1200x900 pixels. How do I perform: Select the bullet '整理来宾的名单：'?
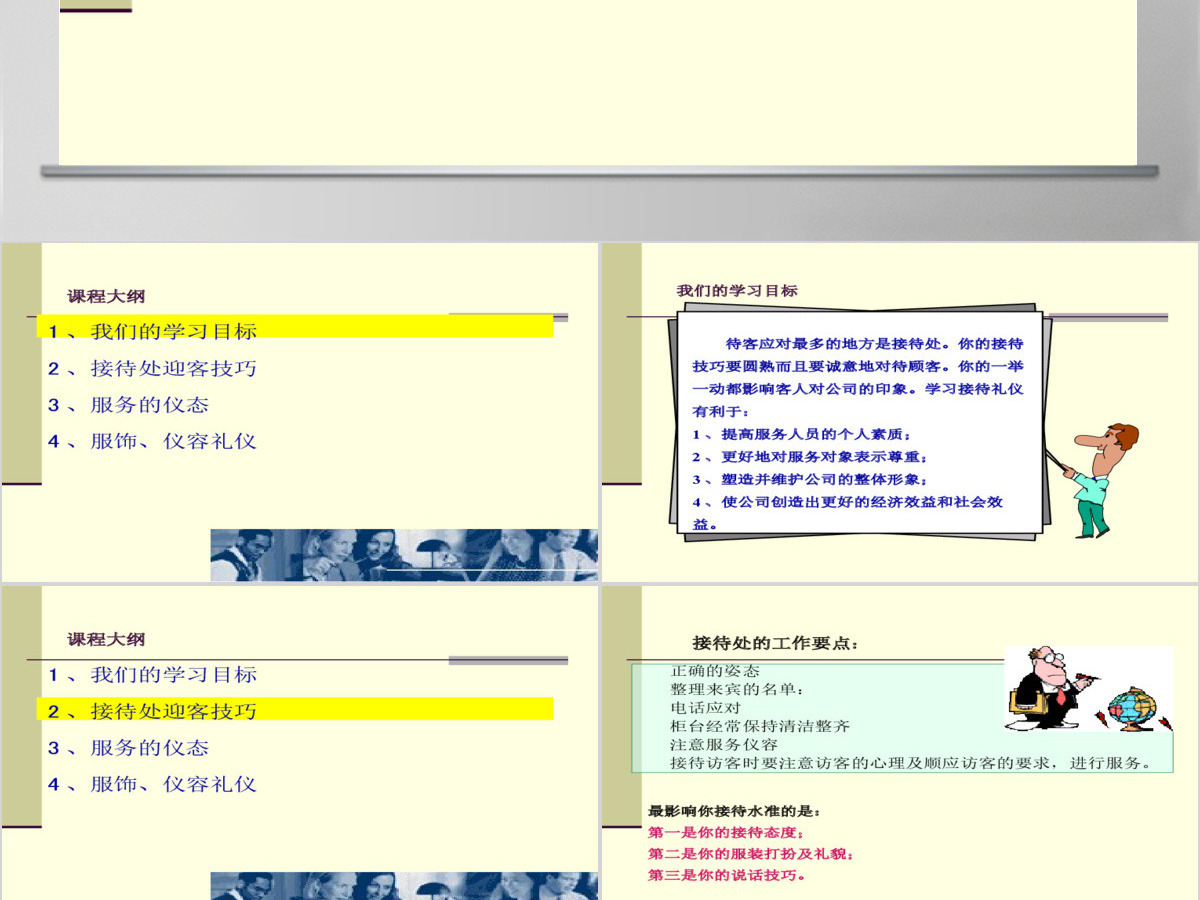coord(737,689)
